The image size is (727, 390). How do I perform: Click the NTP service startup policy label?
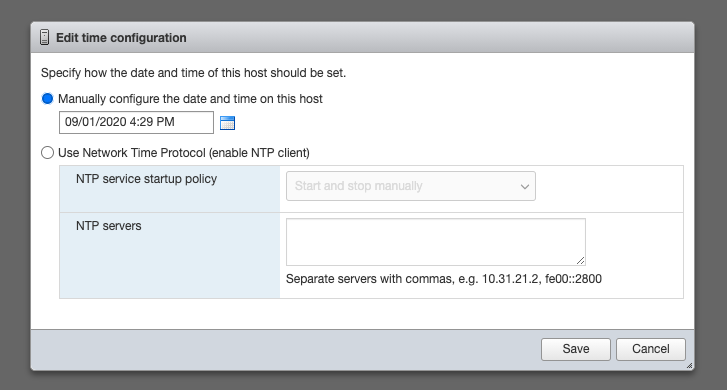pyautogui.click(x=147, y=179)
